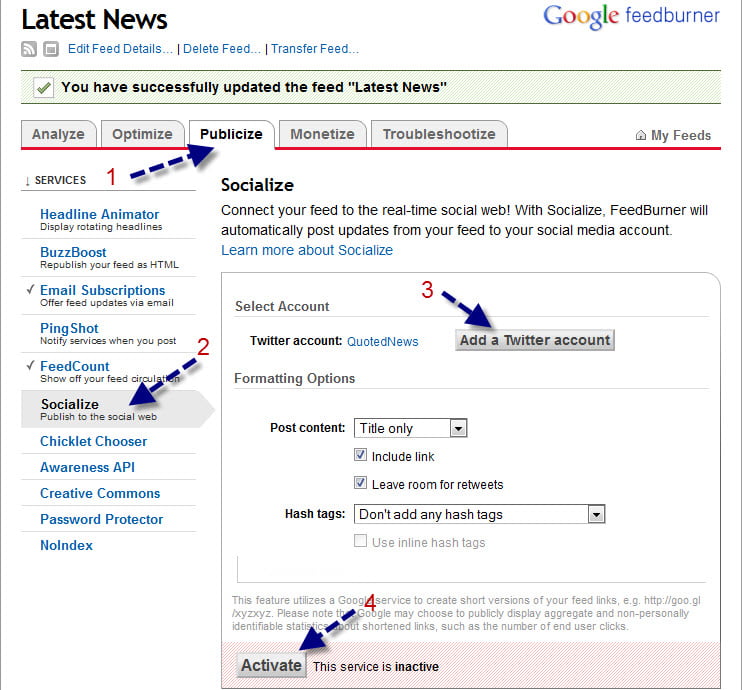This screenshot has width=742, height=690.
Task: Collapse the Services section header
Action: point(56,180)
